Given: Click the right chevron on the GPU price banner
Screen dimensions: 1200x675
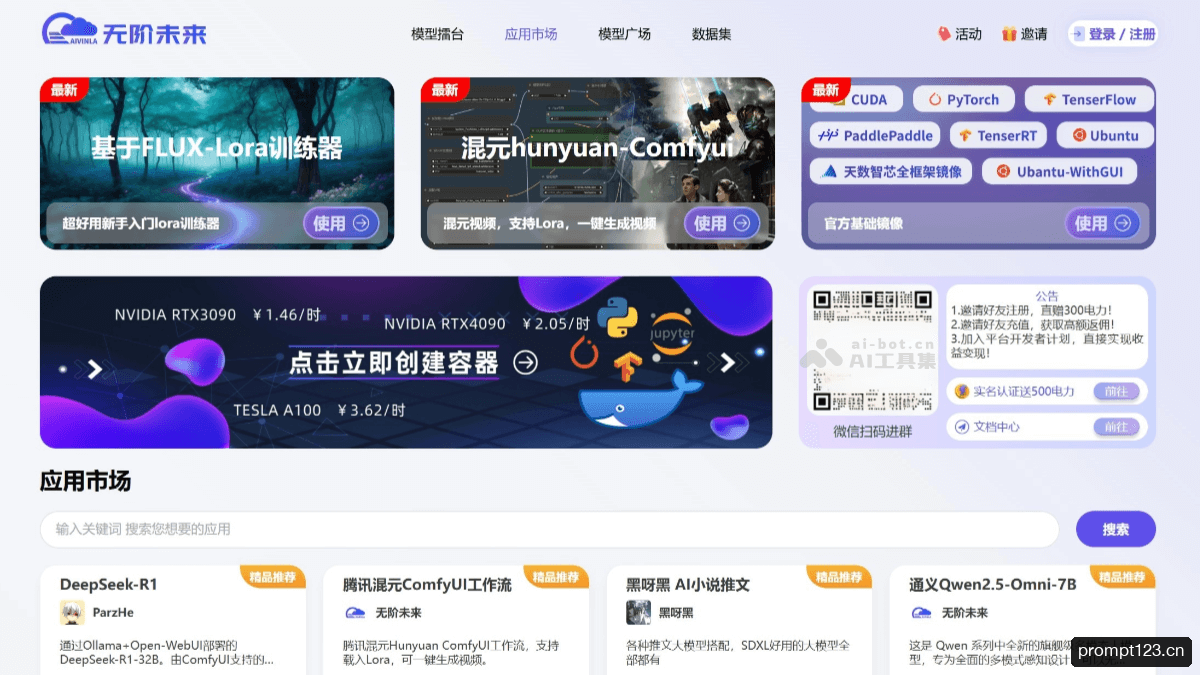Looking at the screenshot, I should [727, 362].
